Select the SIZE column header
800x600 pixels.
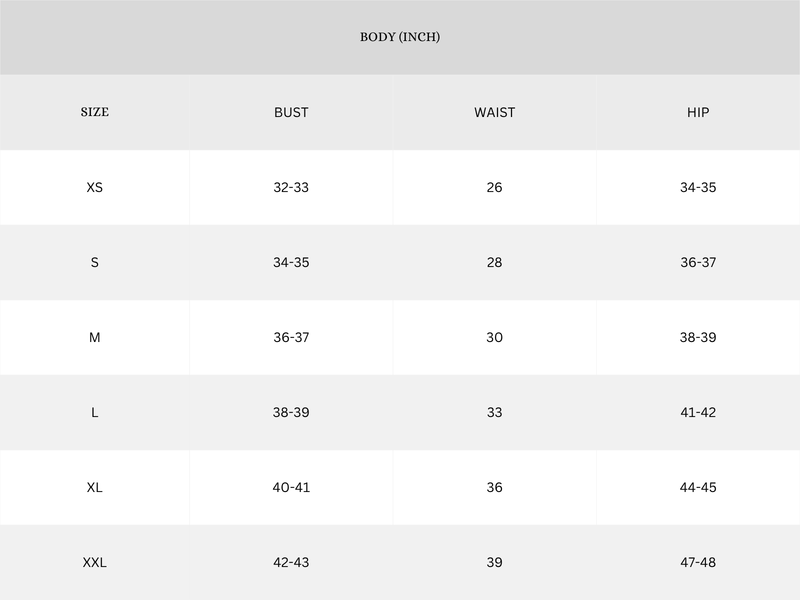95,112
